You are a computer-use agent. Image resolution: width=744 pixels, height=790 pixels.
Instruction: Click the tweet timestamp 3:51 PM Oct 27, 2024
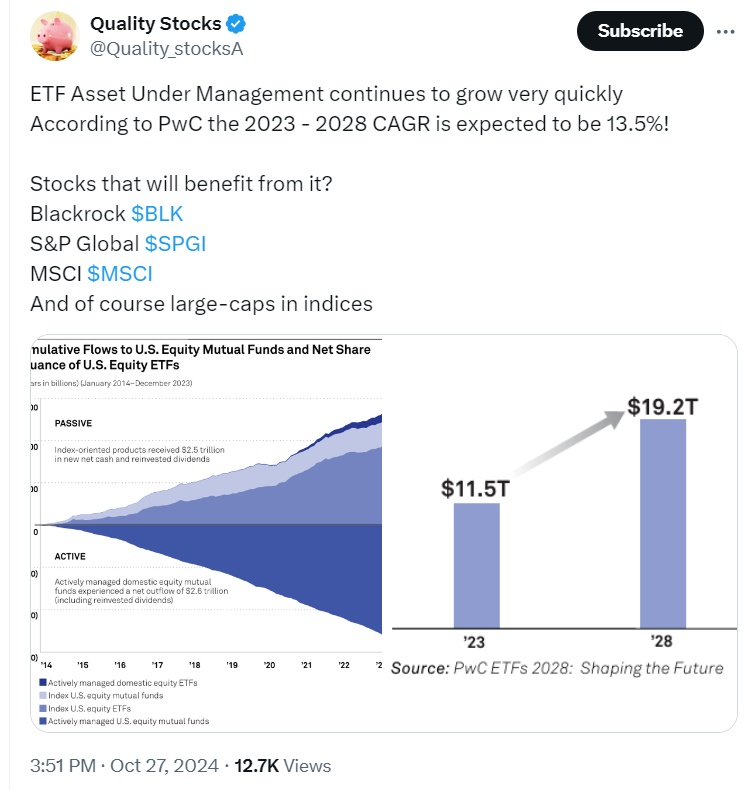(x=124, y=766)
